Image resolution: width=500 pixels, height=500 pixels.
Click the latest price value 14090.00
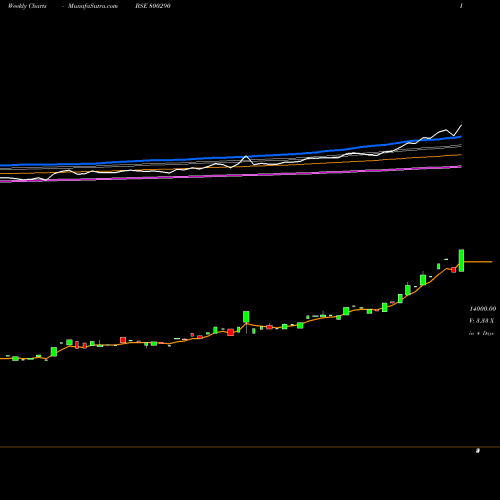pos(483,309)
